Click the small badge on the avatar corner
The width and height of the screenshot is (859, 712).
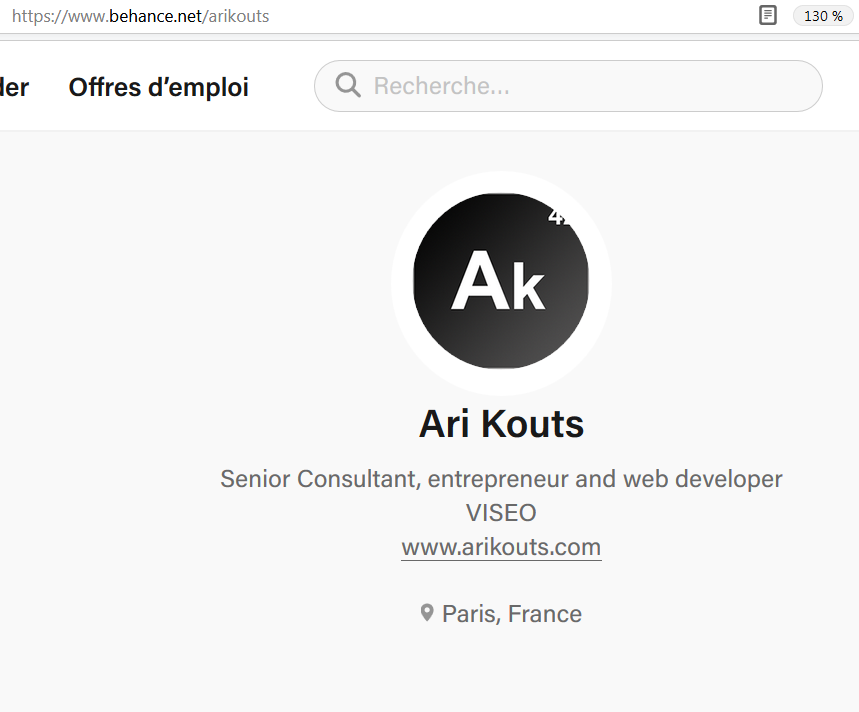(x=559, y=216)
